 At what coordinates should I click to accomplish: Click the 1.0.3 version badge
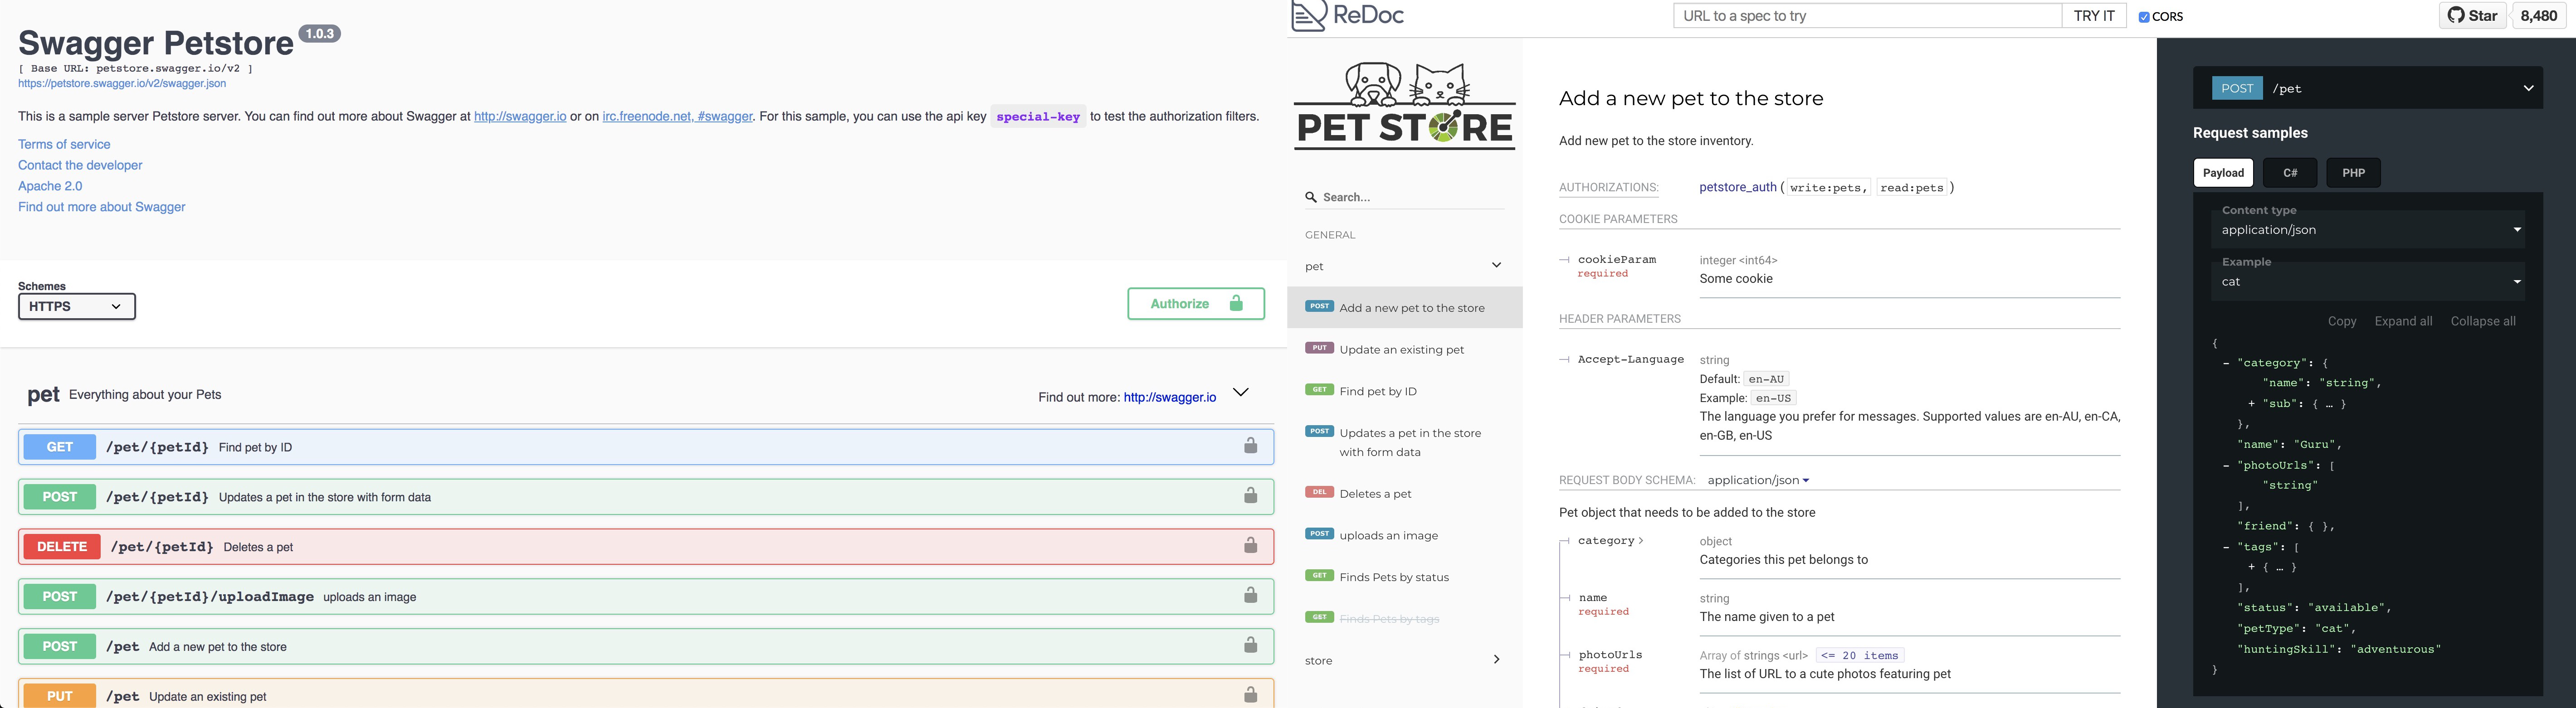pyautogui.click(x=320, y=34)
